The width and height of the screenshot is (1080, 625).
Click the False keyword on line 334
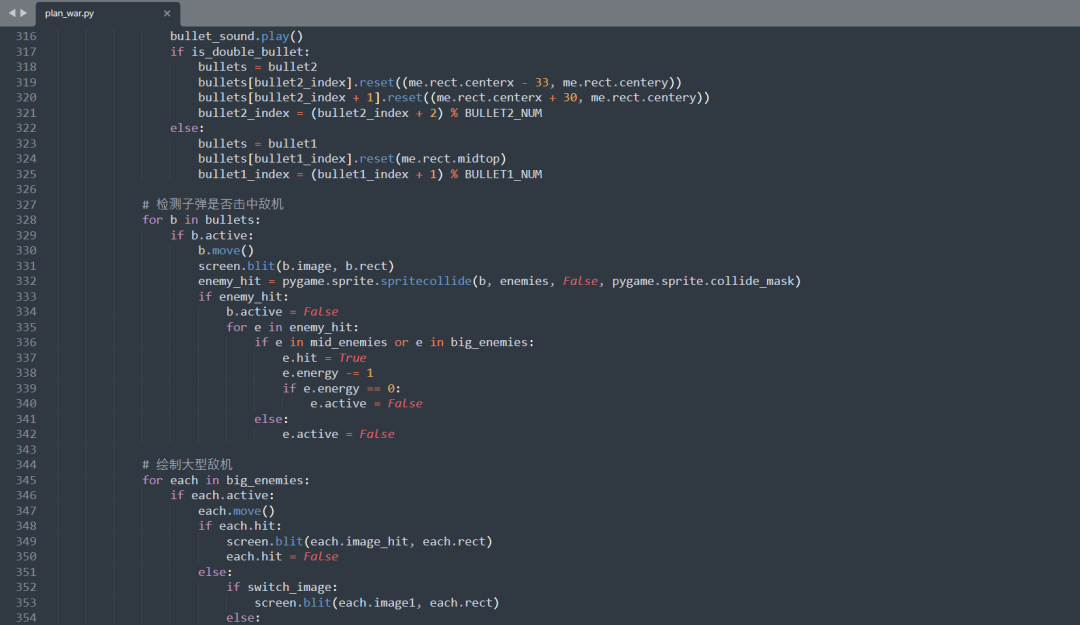(318, 311)
